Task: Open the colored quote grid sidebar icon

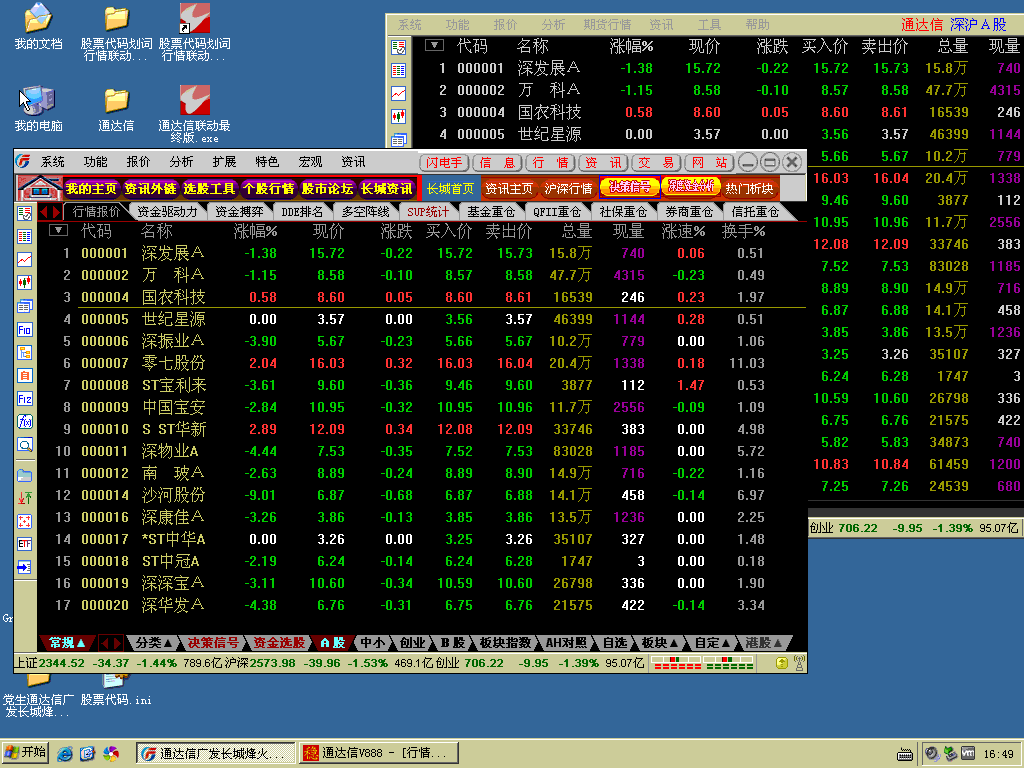Action: 25,236
